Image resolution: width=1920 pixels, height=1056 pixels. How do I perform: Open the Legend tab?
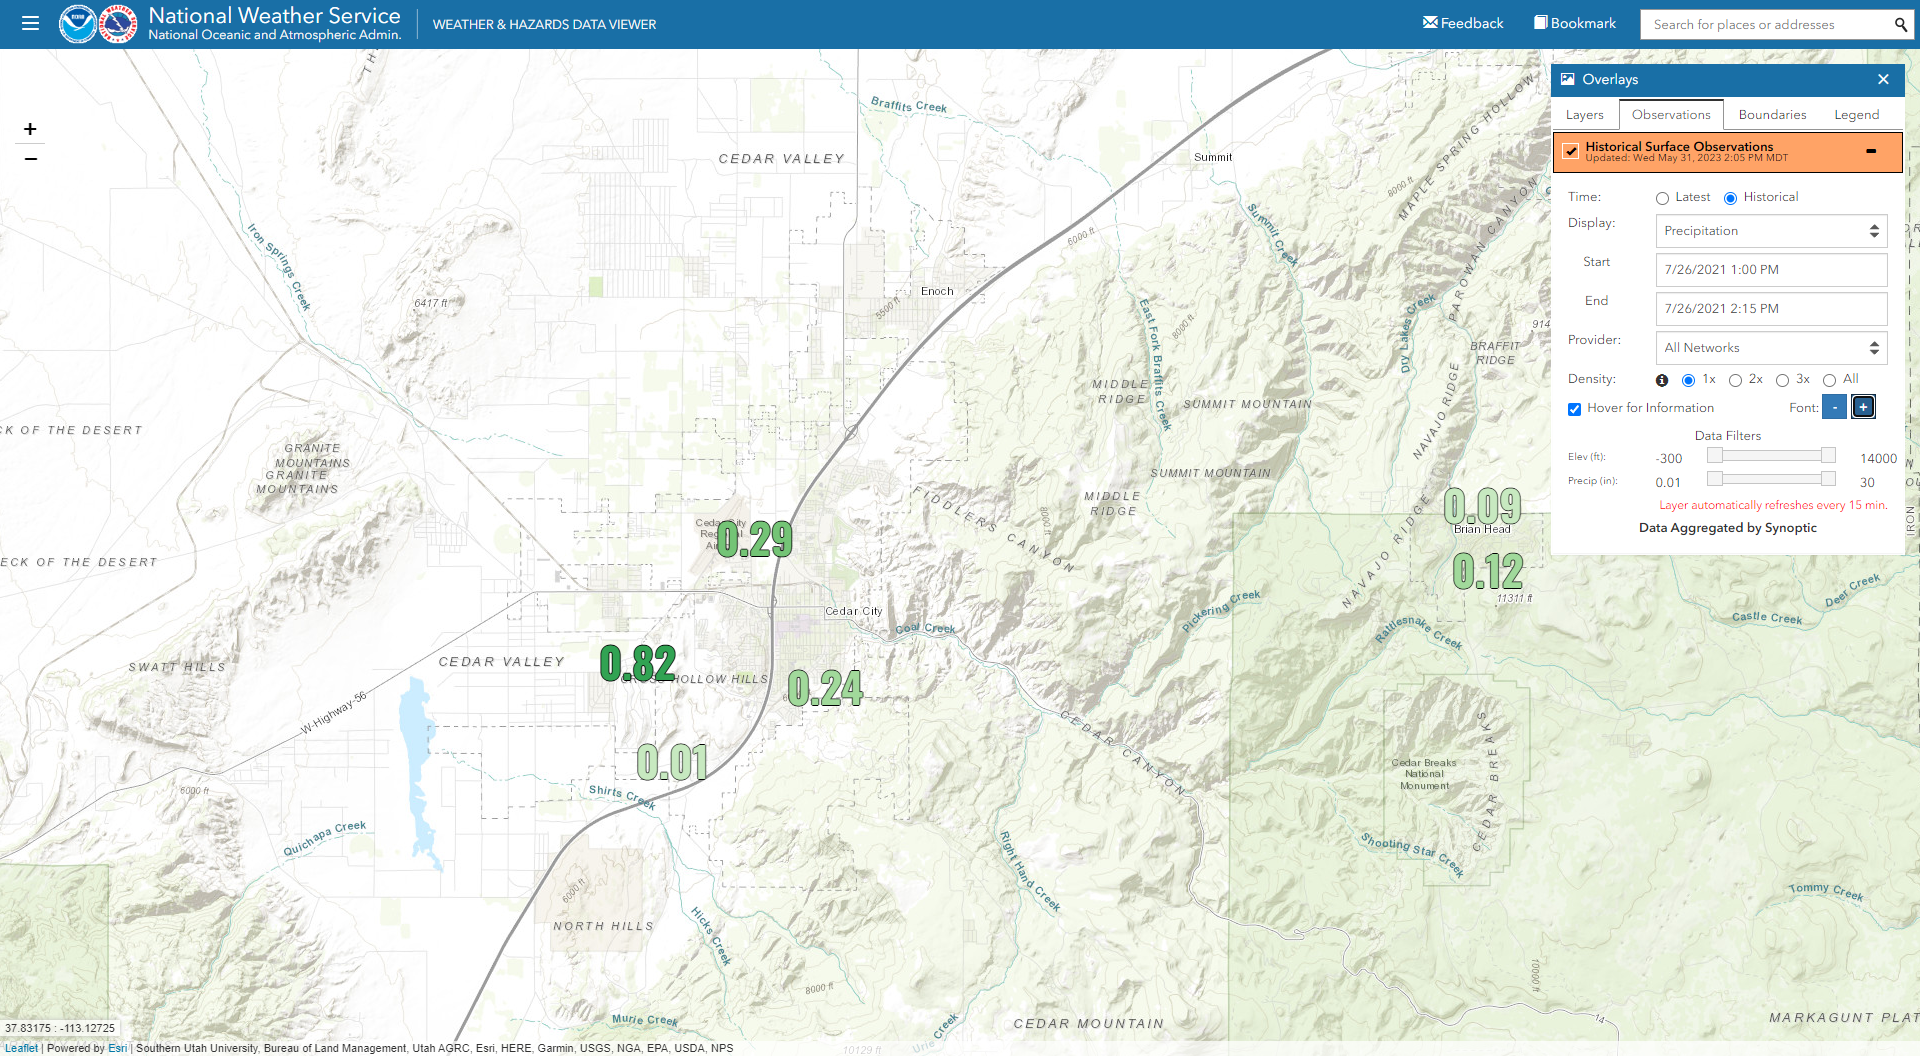coord(1856,115)
